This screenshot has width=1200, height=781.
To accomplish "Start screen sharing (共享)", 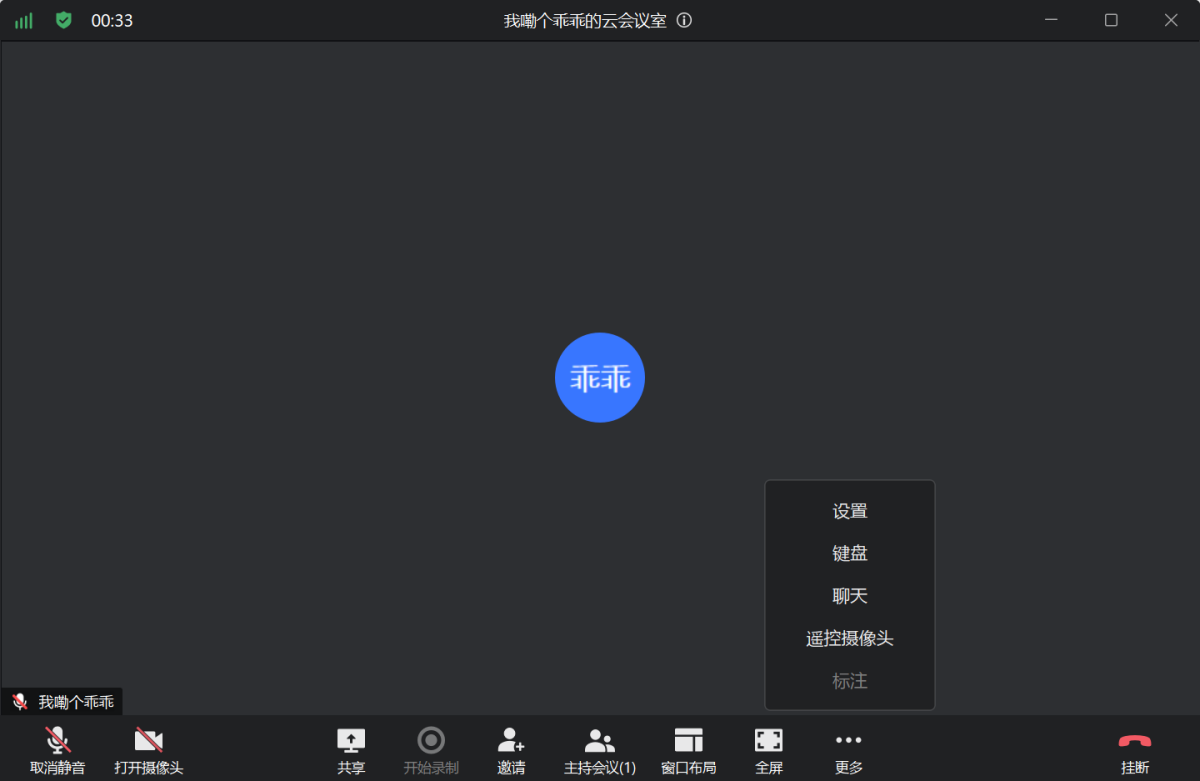I will (x=351, y=750).
